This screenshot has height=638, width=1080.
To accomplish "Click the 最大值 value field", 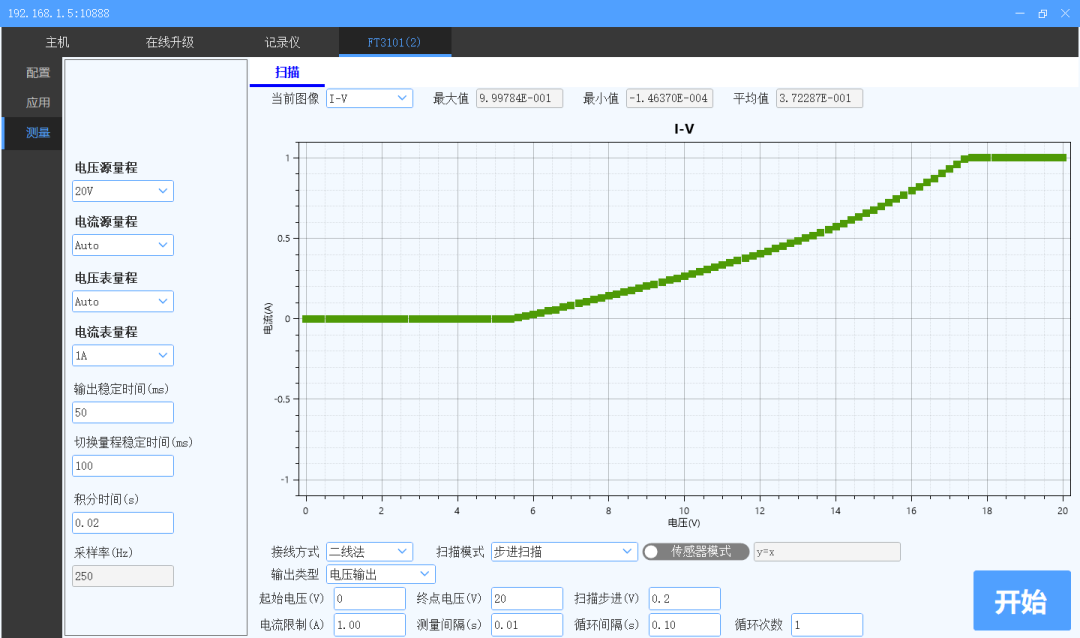I will (x=519, y=99).
